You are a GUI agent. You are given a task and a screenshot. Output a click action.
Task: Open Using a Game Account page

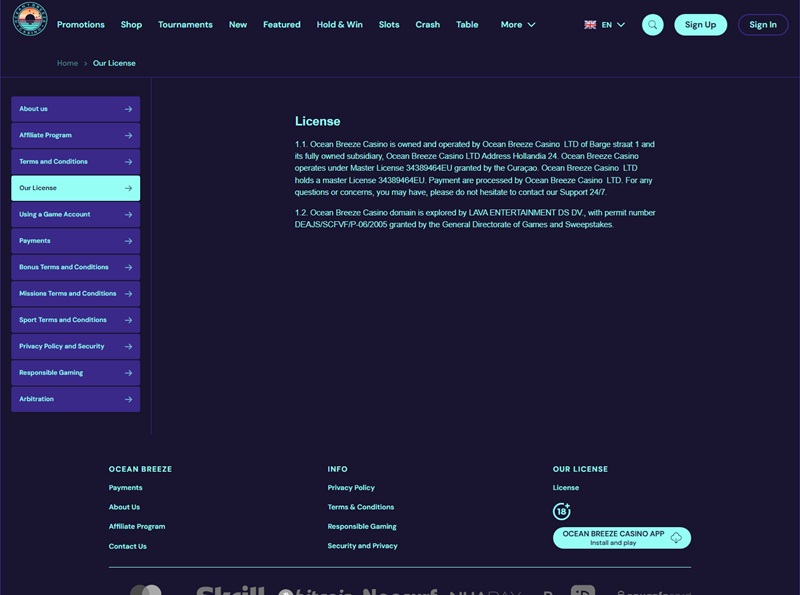point(76,215)
